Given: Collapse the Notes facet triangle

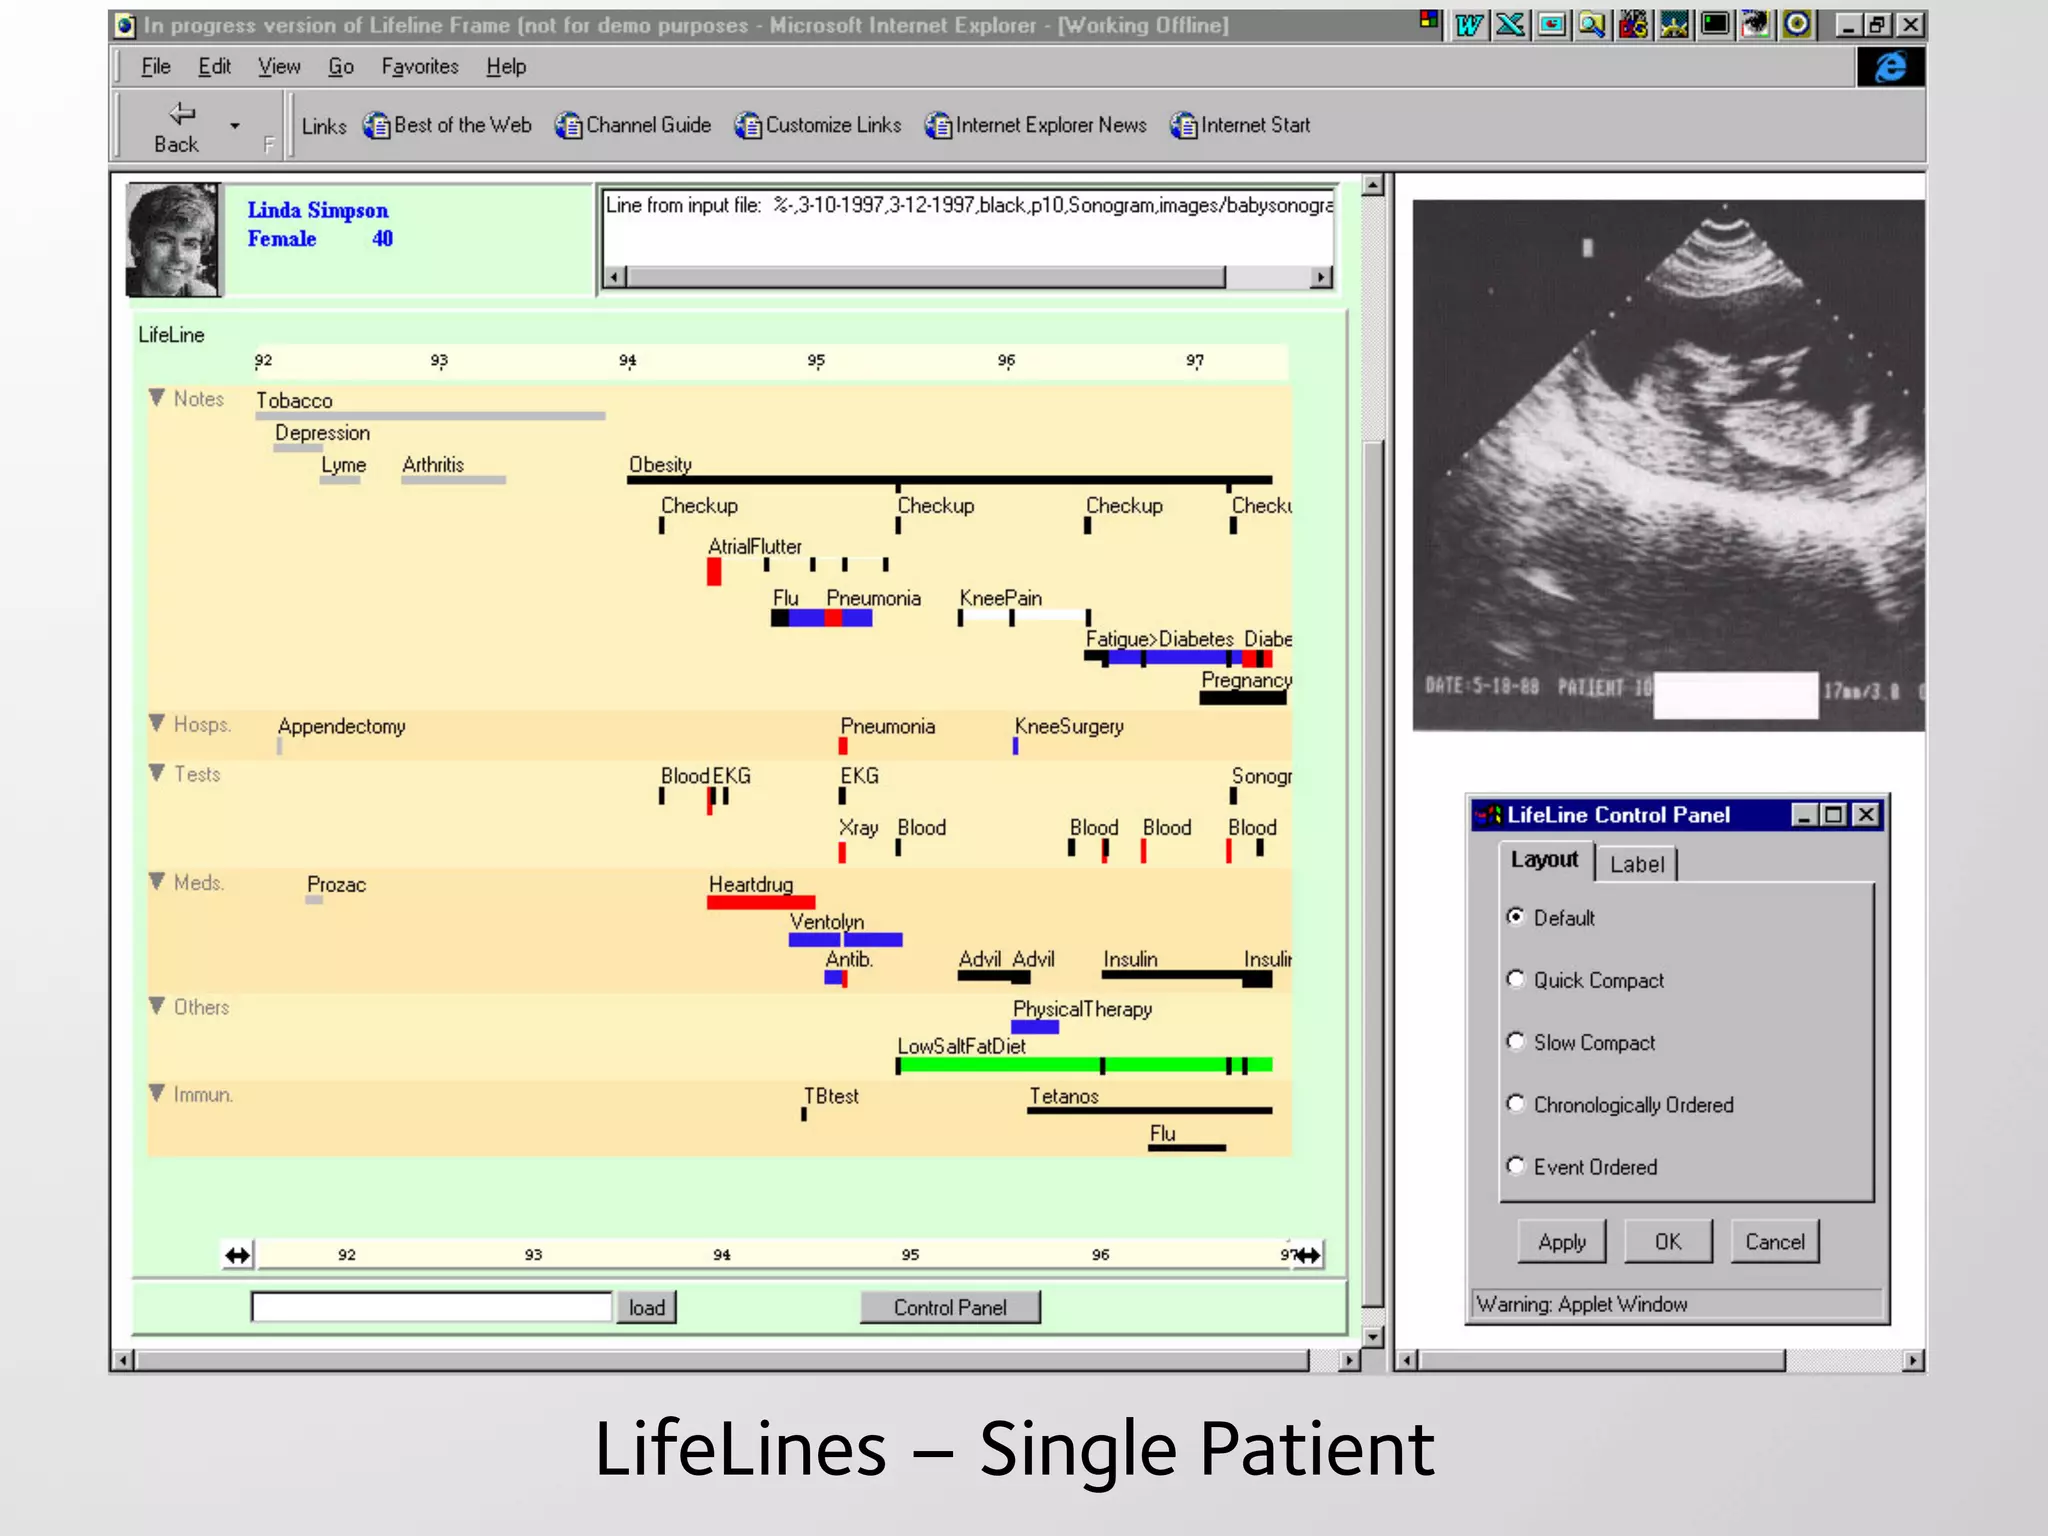Looking at the screenshot, I should (x=157, y=398).
